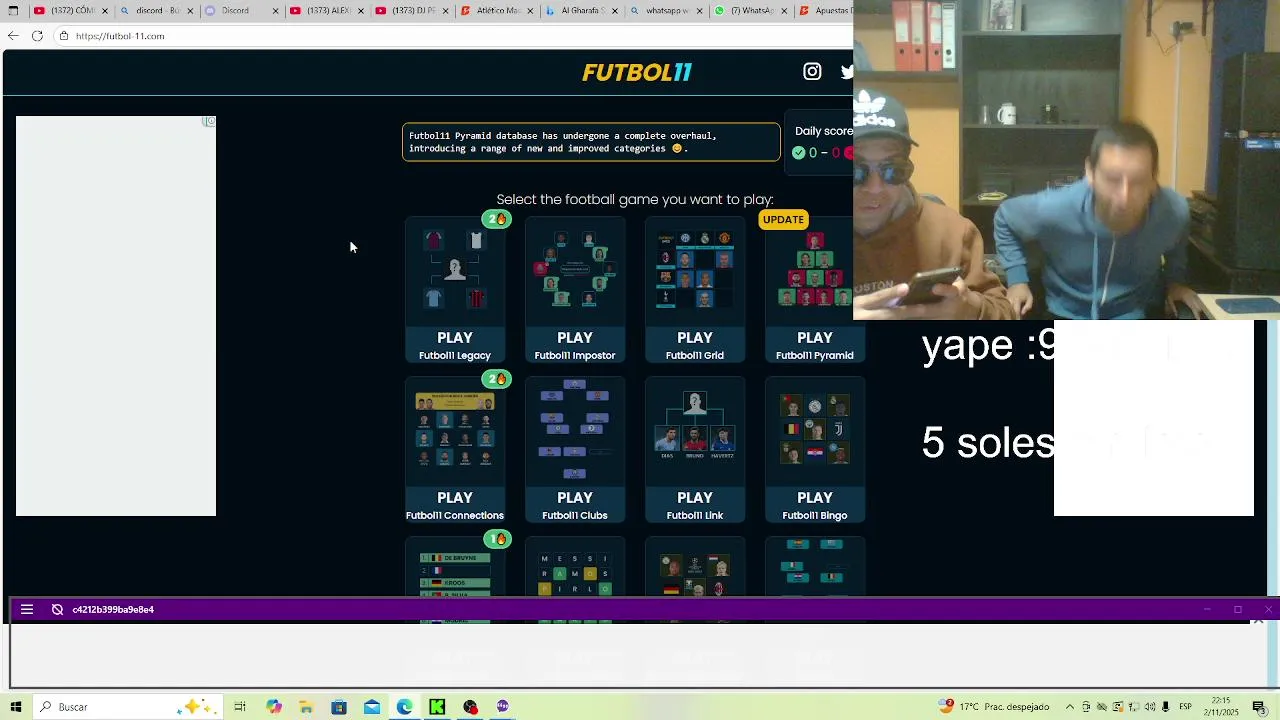Click the hidden-eye icon in purple bar
Viewport: 1280px width, 720px height.
pos(57,609)
